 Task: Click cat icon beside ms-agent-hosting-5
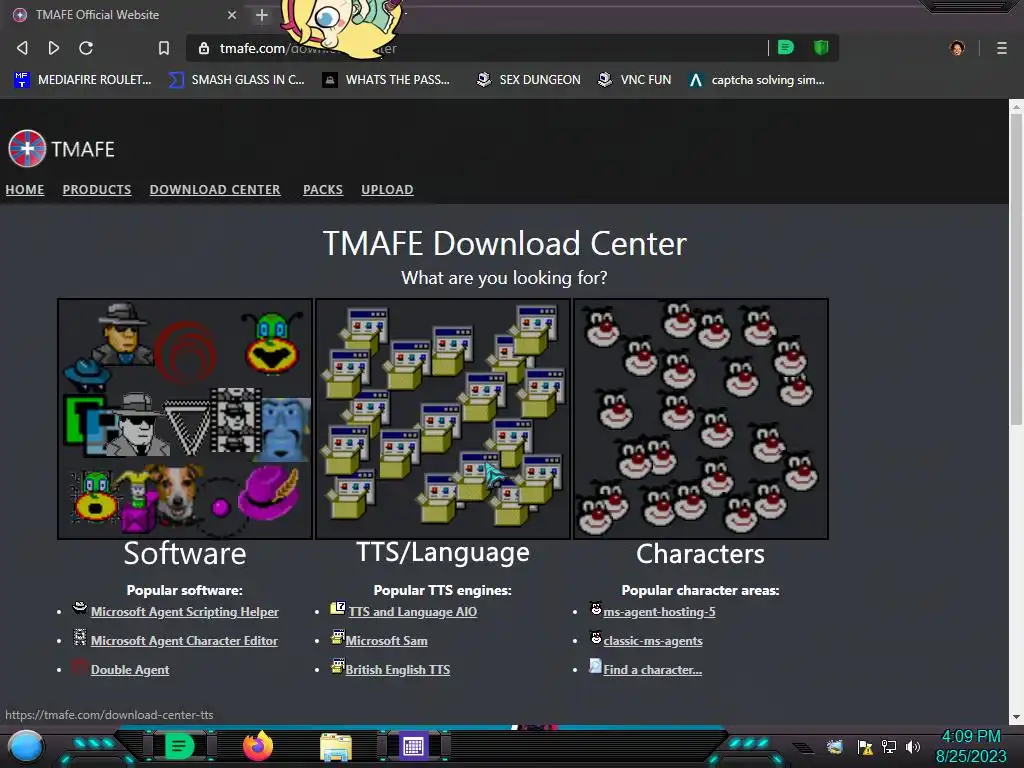pyautogui.click(x=596, y=608)
